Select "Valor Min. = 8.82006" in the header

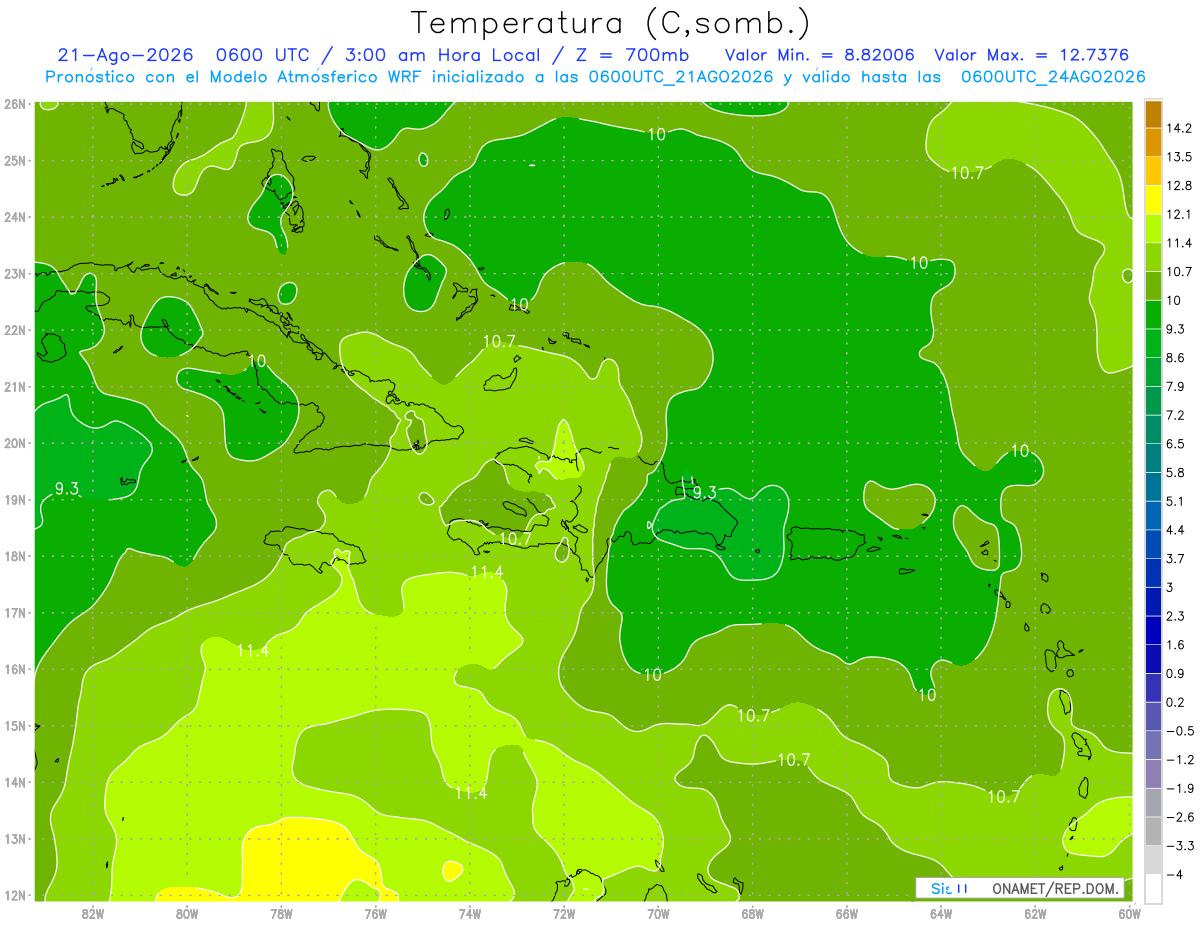[x=819, y=55]
